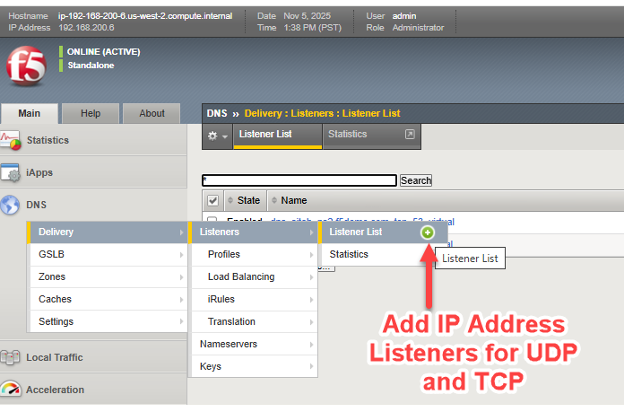The height and width of the screenshot is (412, 624).
Task: Click the user name admin
Action: tap(404, 16)
